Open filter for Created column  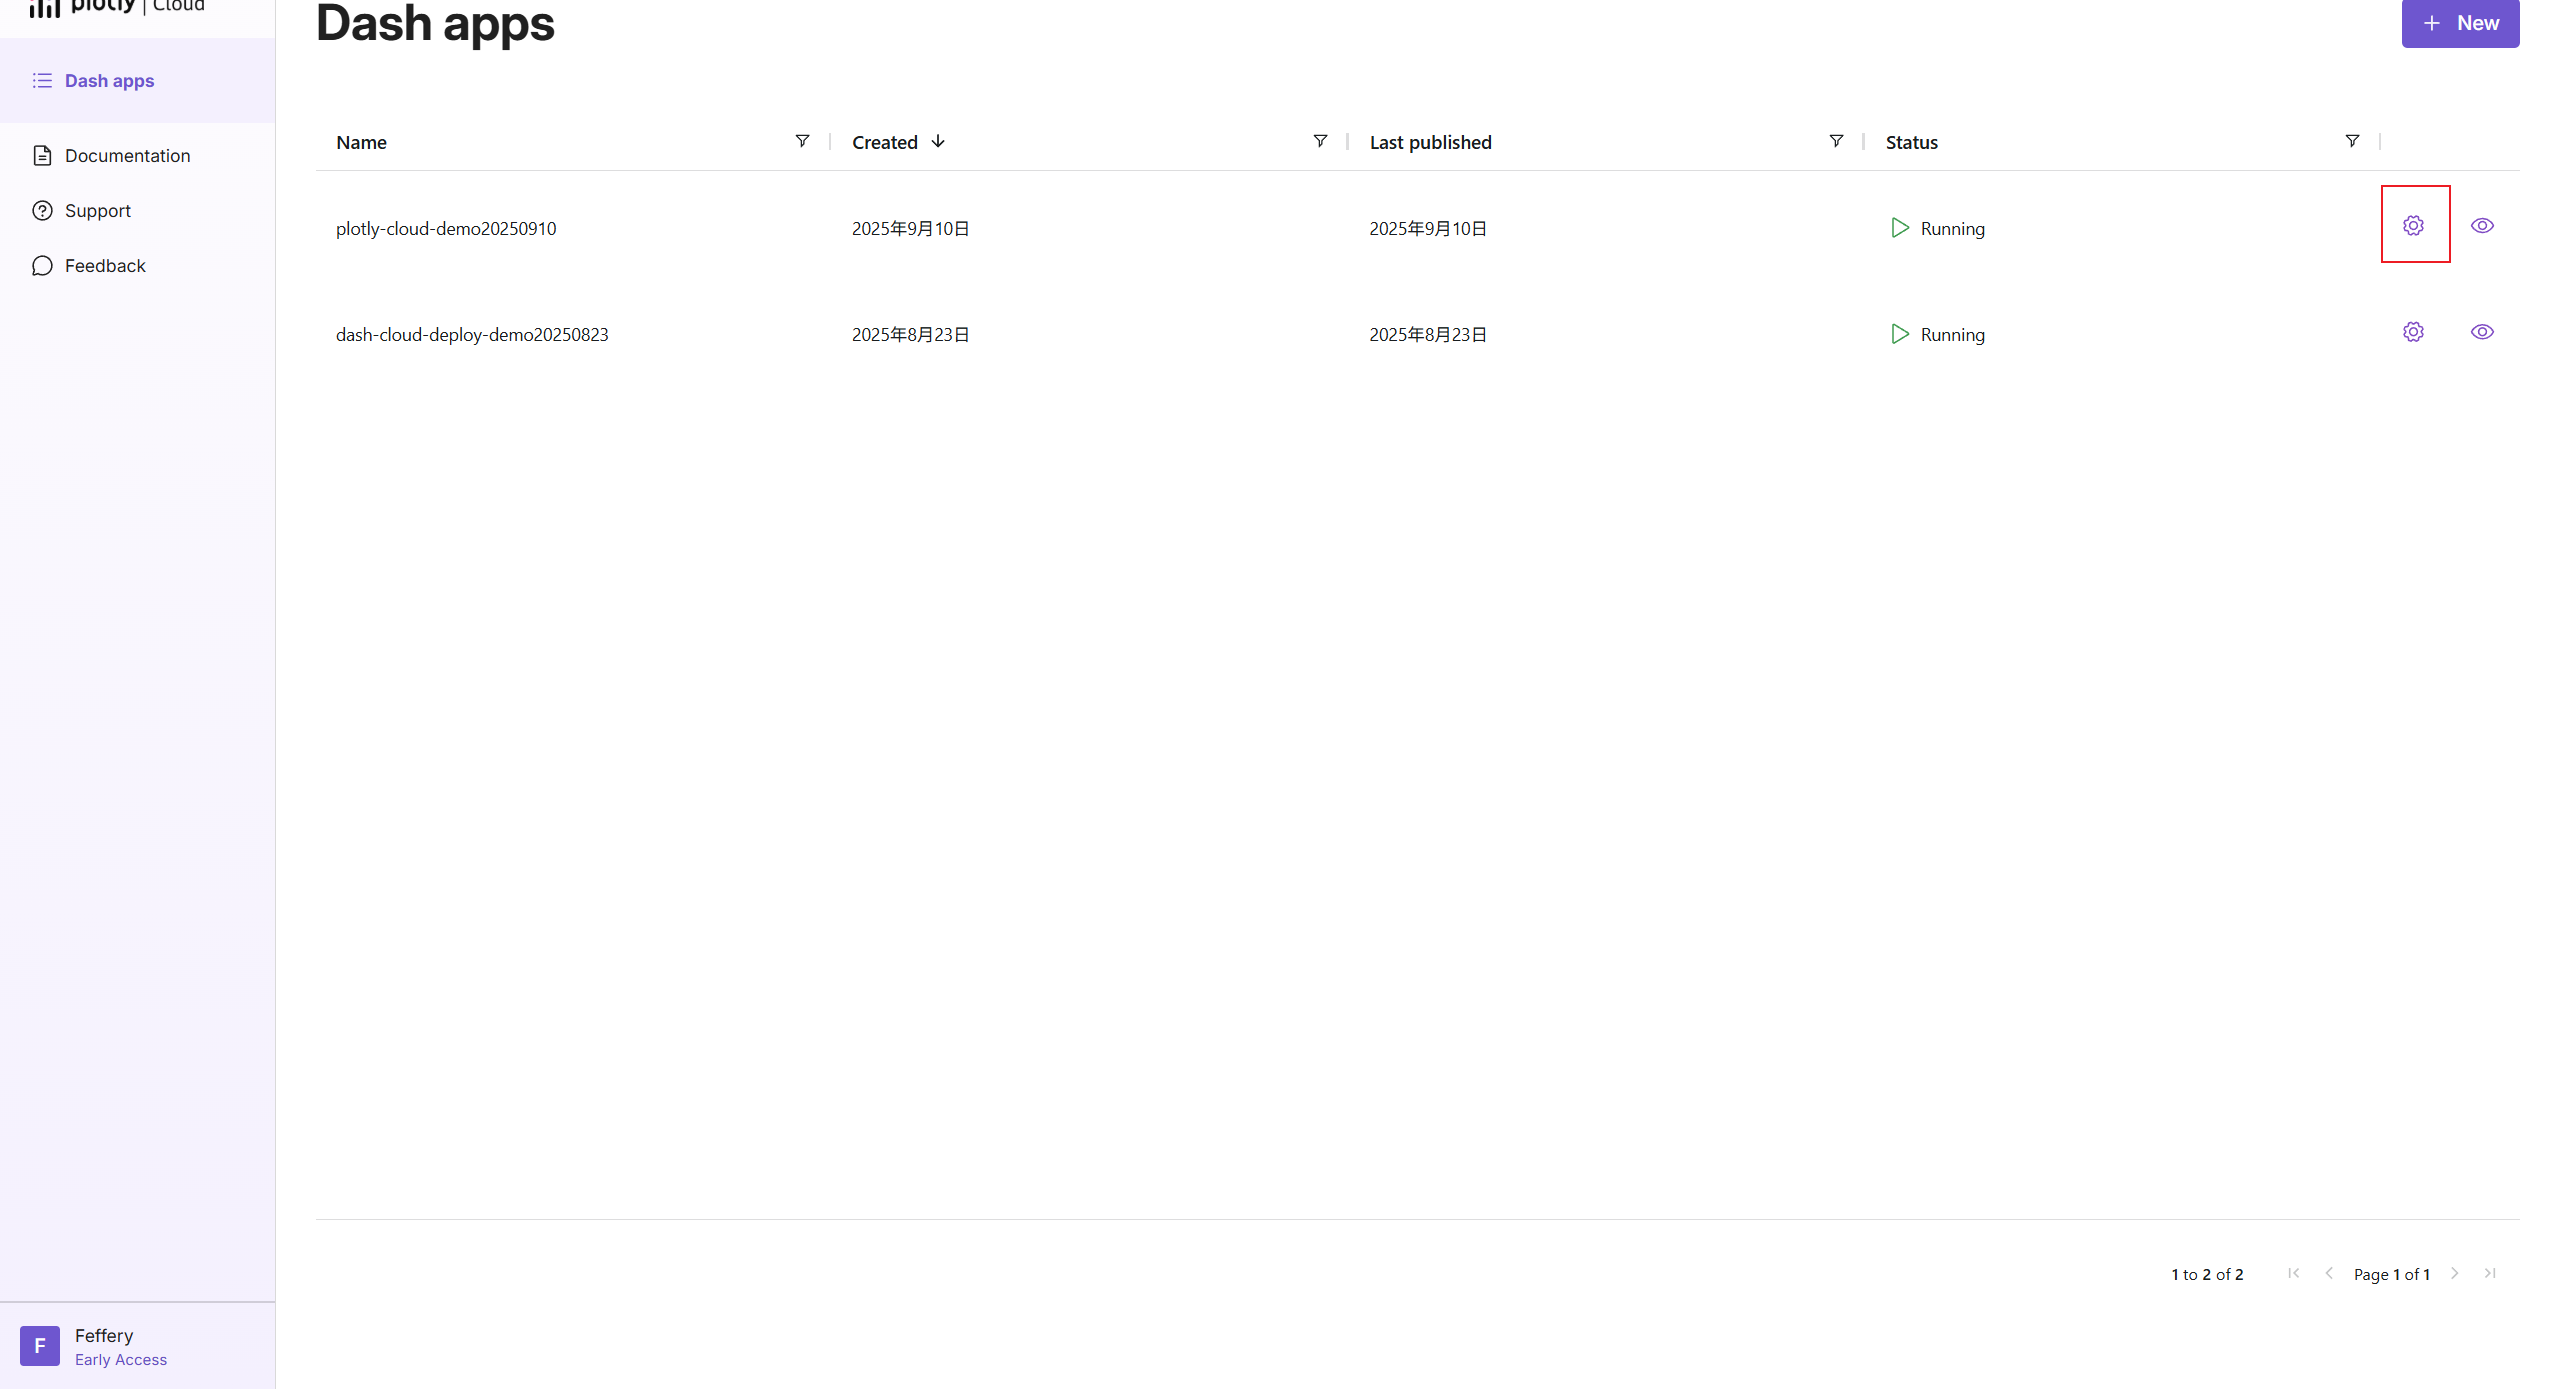[x=1320, y=141]
